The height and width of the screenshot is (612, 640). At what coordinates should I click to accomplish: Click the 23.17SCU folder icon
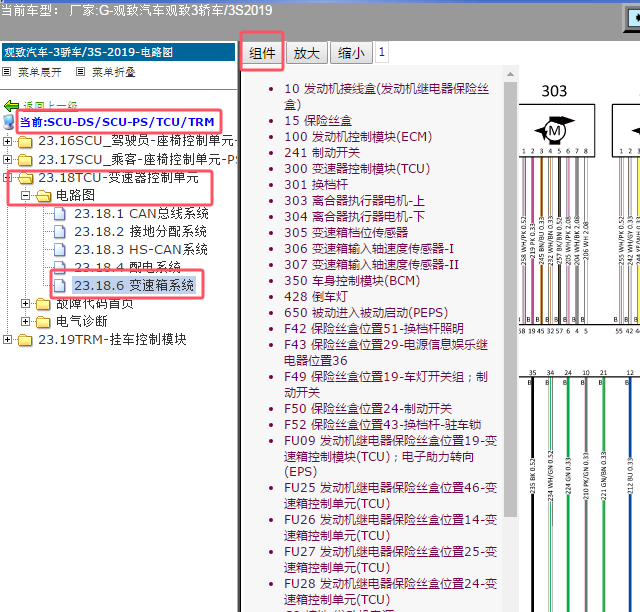click(25, 160)
